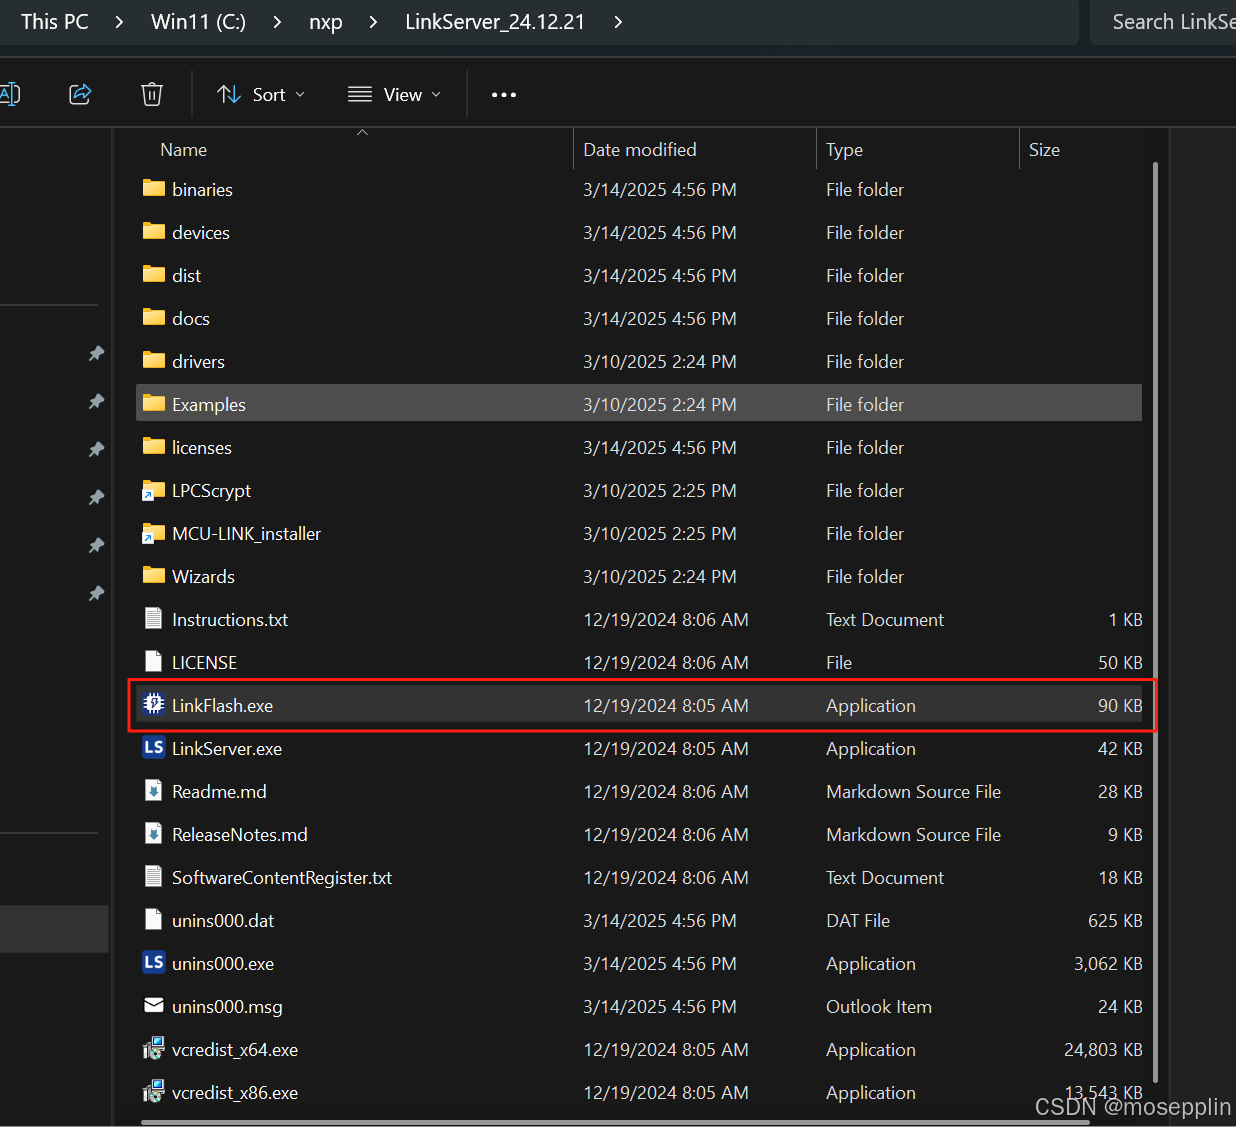Screen dimensions: 1236x1127
Task: Select the file name Readme.md
Action: click(219, 791)
